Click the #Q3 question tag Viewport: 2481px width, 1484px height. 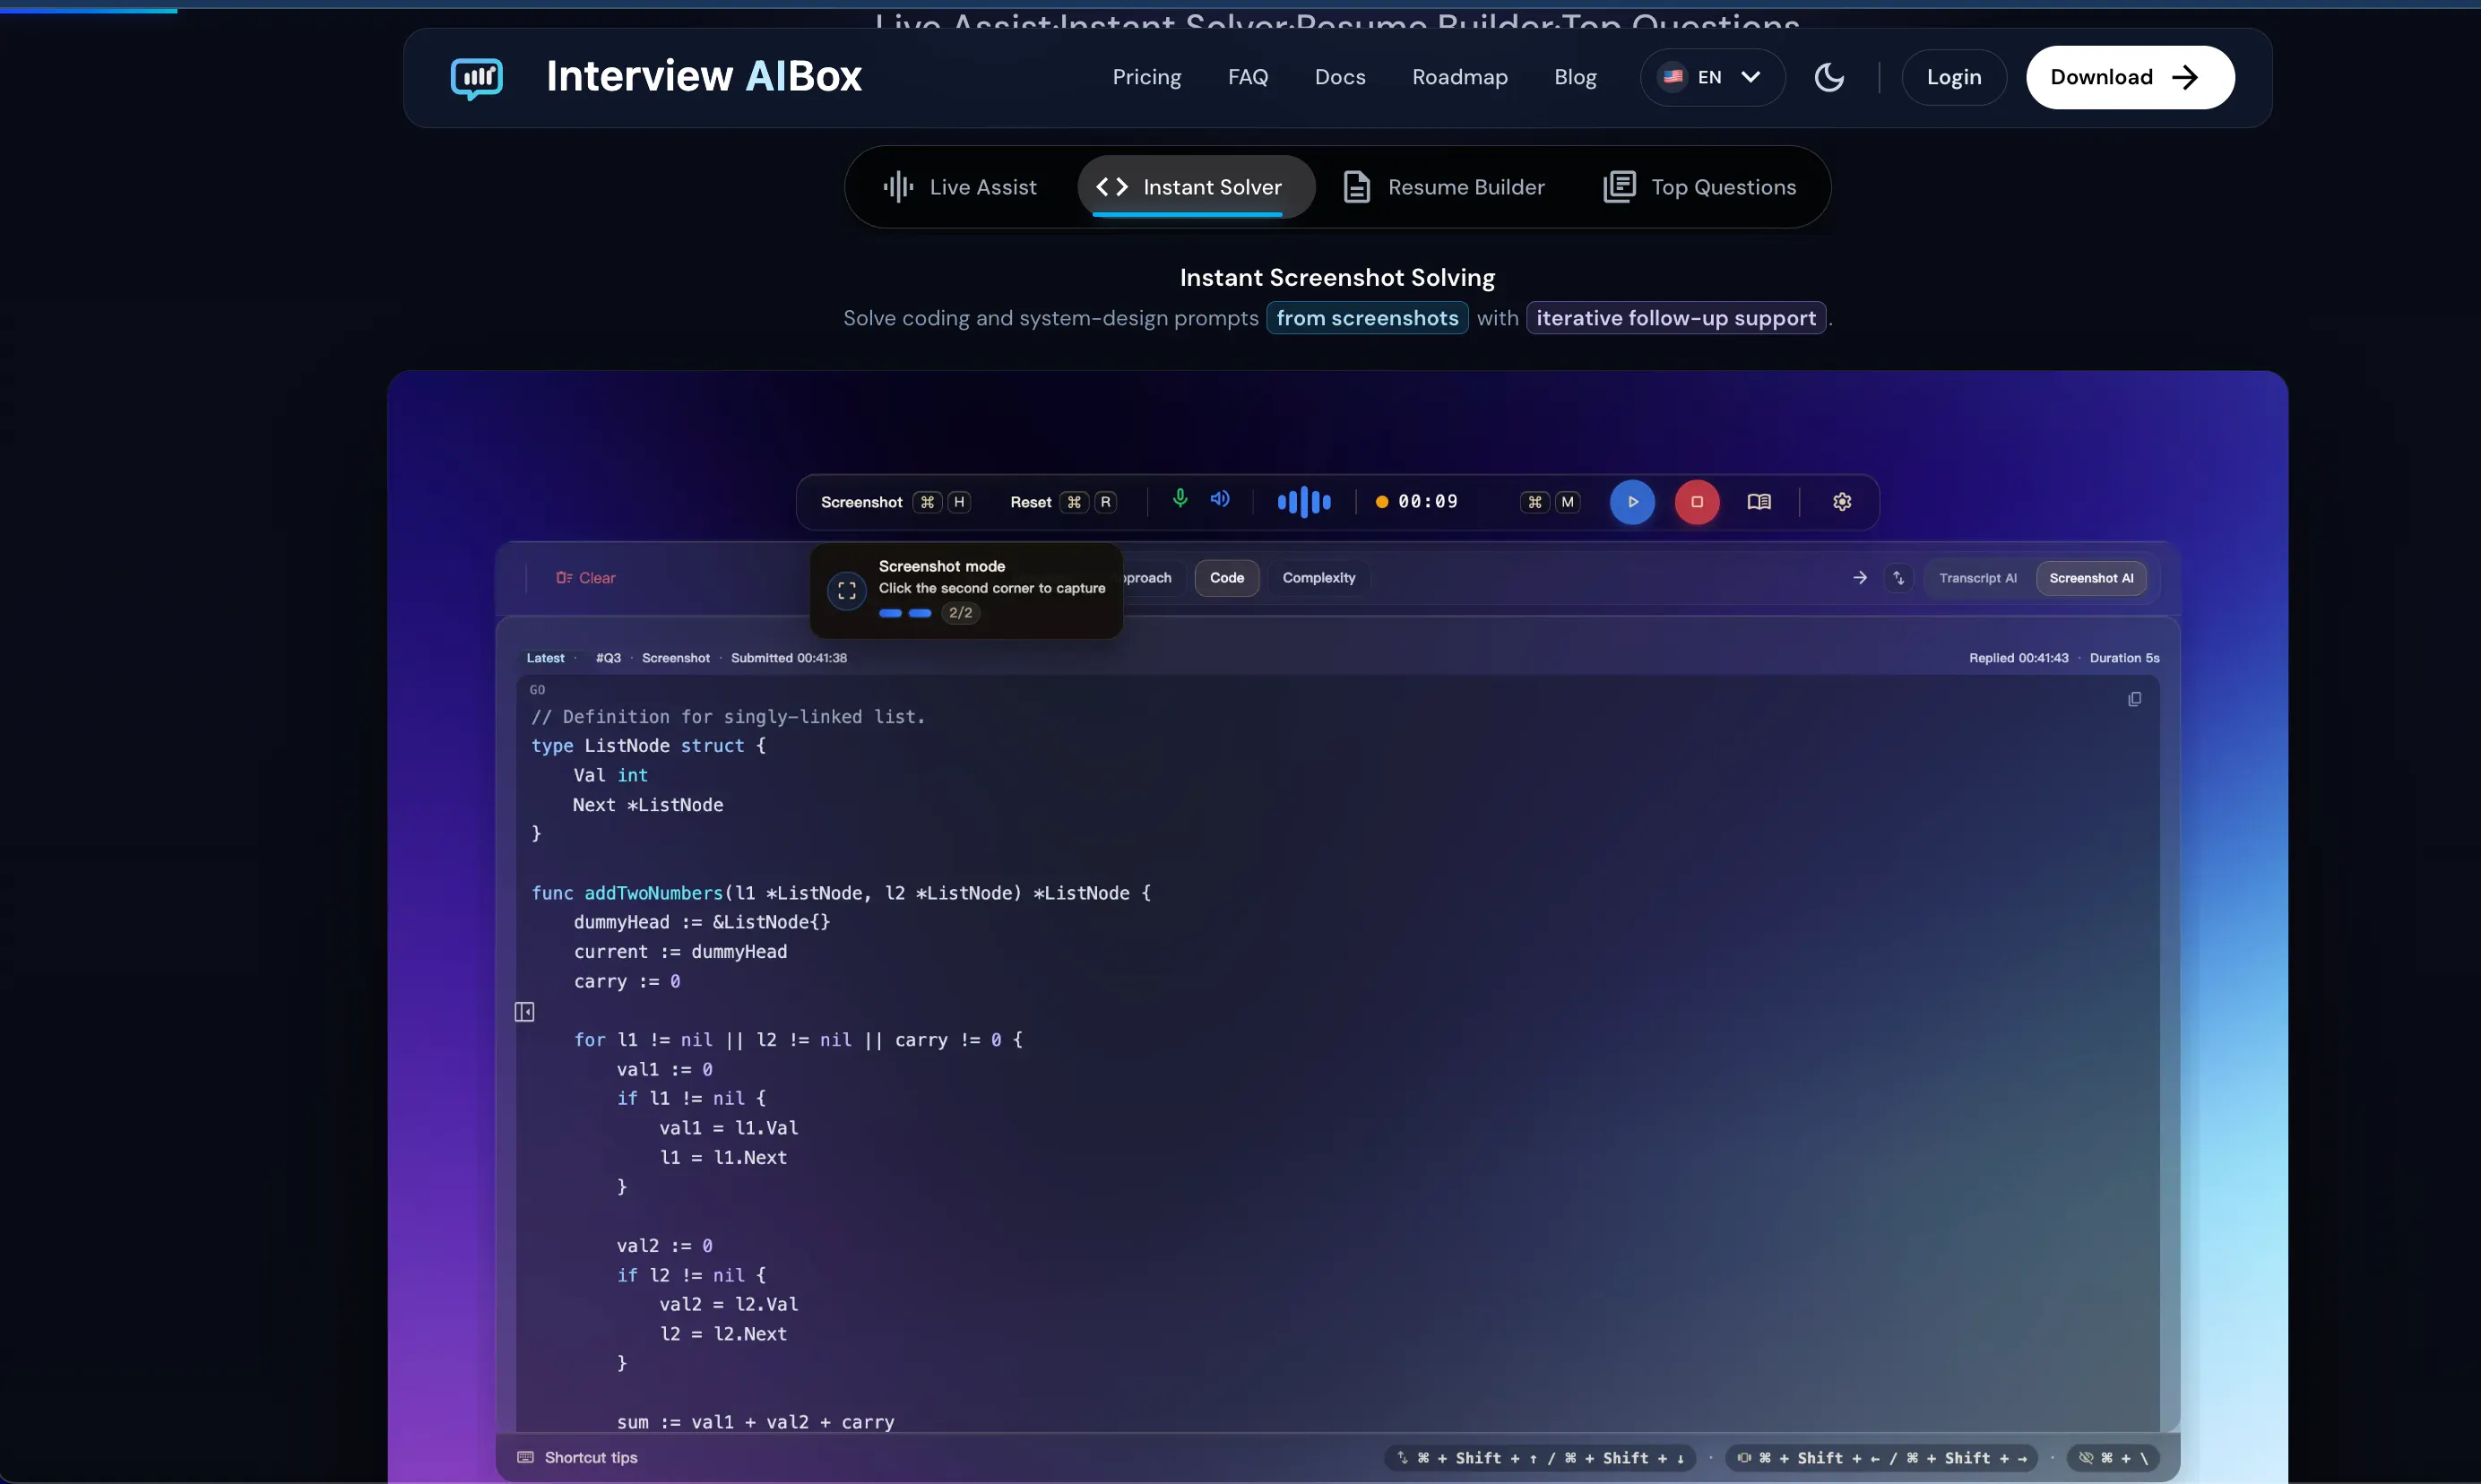point(608,658)
